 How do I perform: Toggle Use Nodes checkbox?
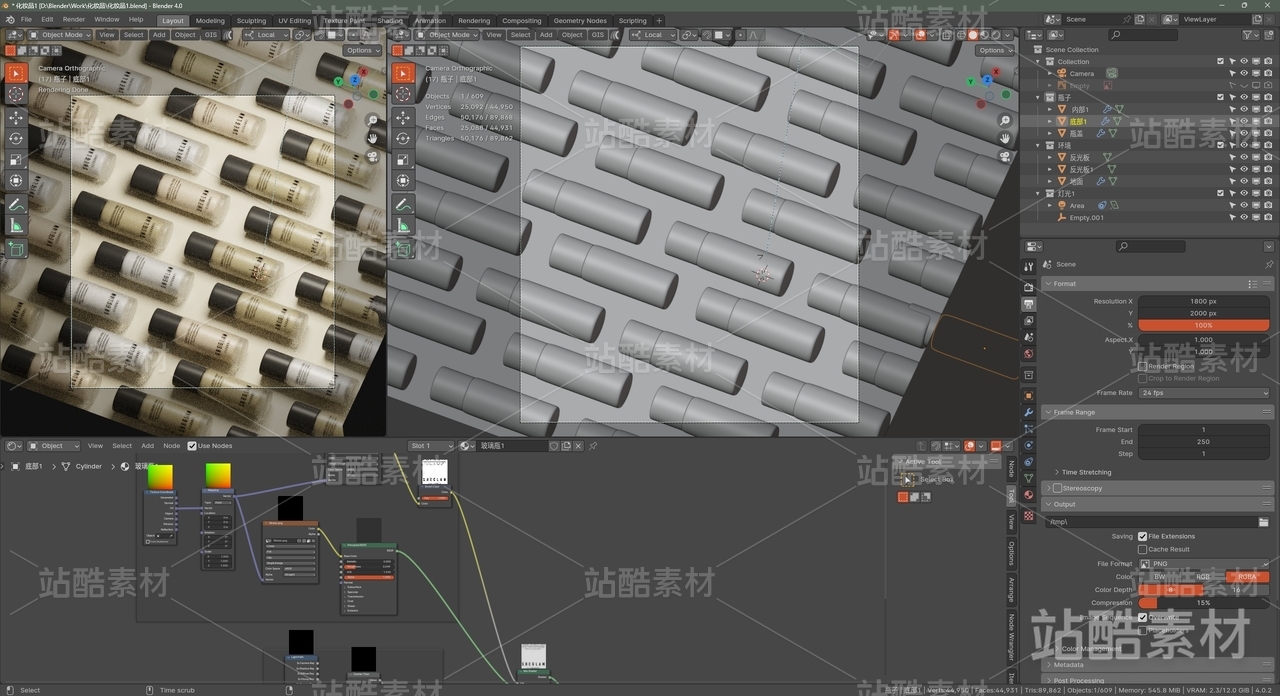pyautogui.click(x=192, y=446)
